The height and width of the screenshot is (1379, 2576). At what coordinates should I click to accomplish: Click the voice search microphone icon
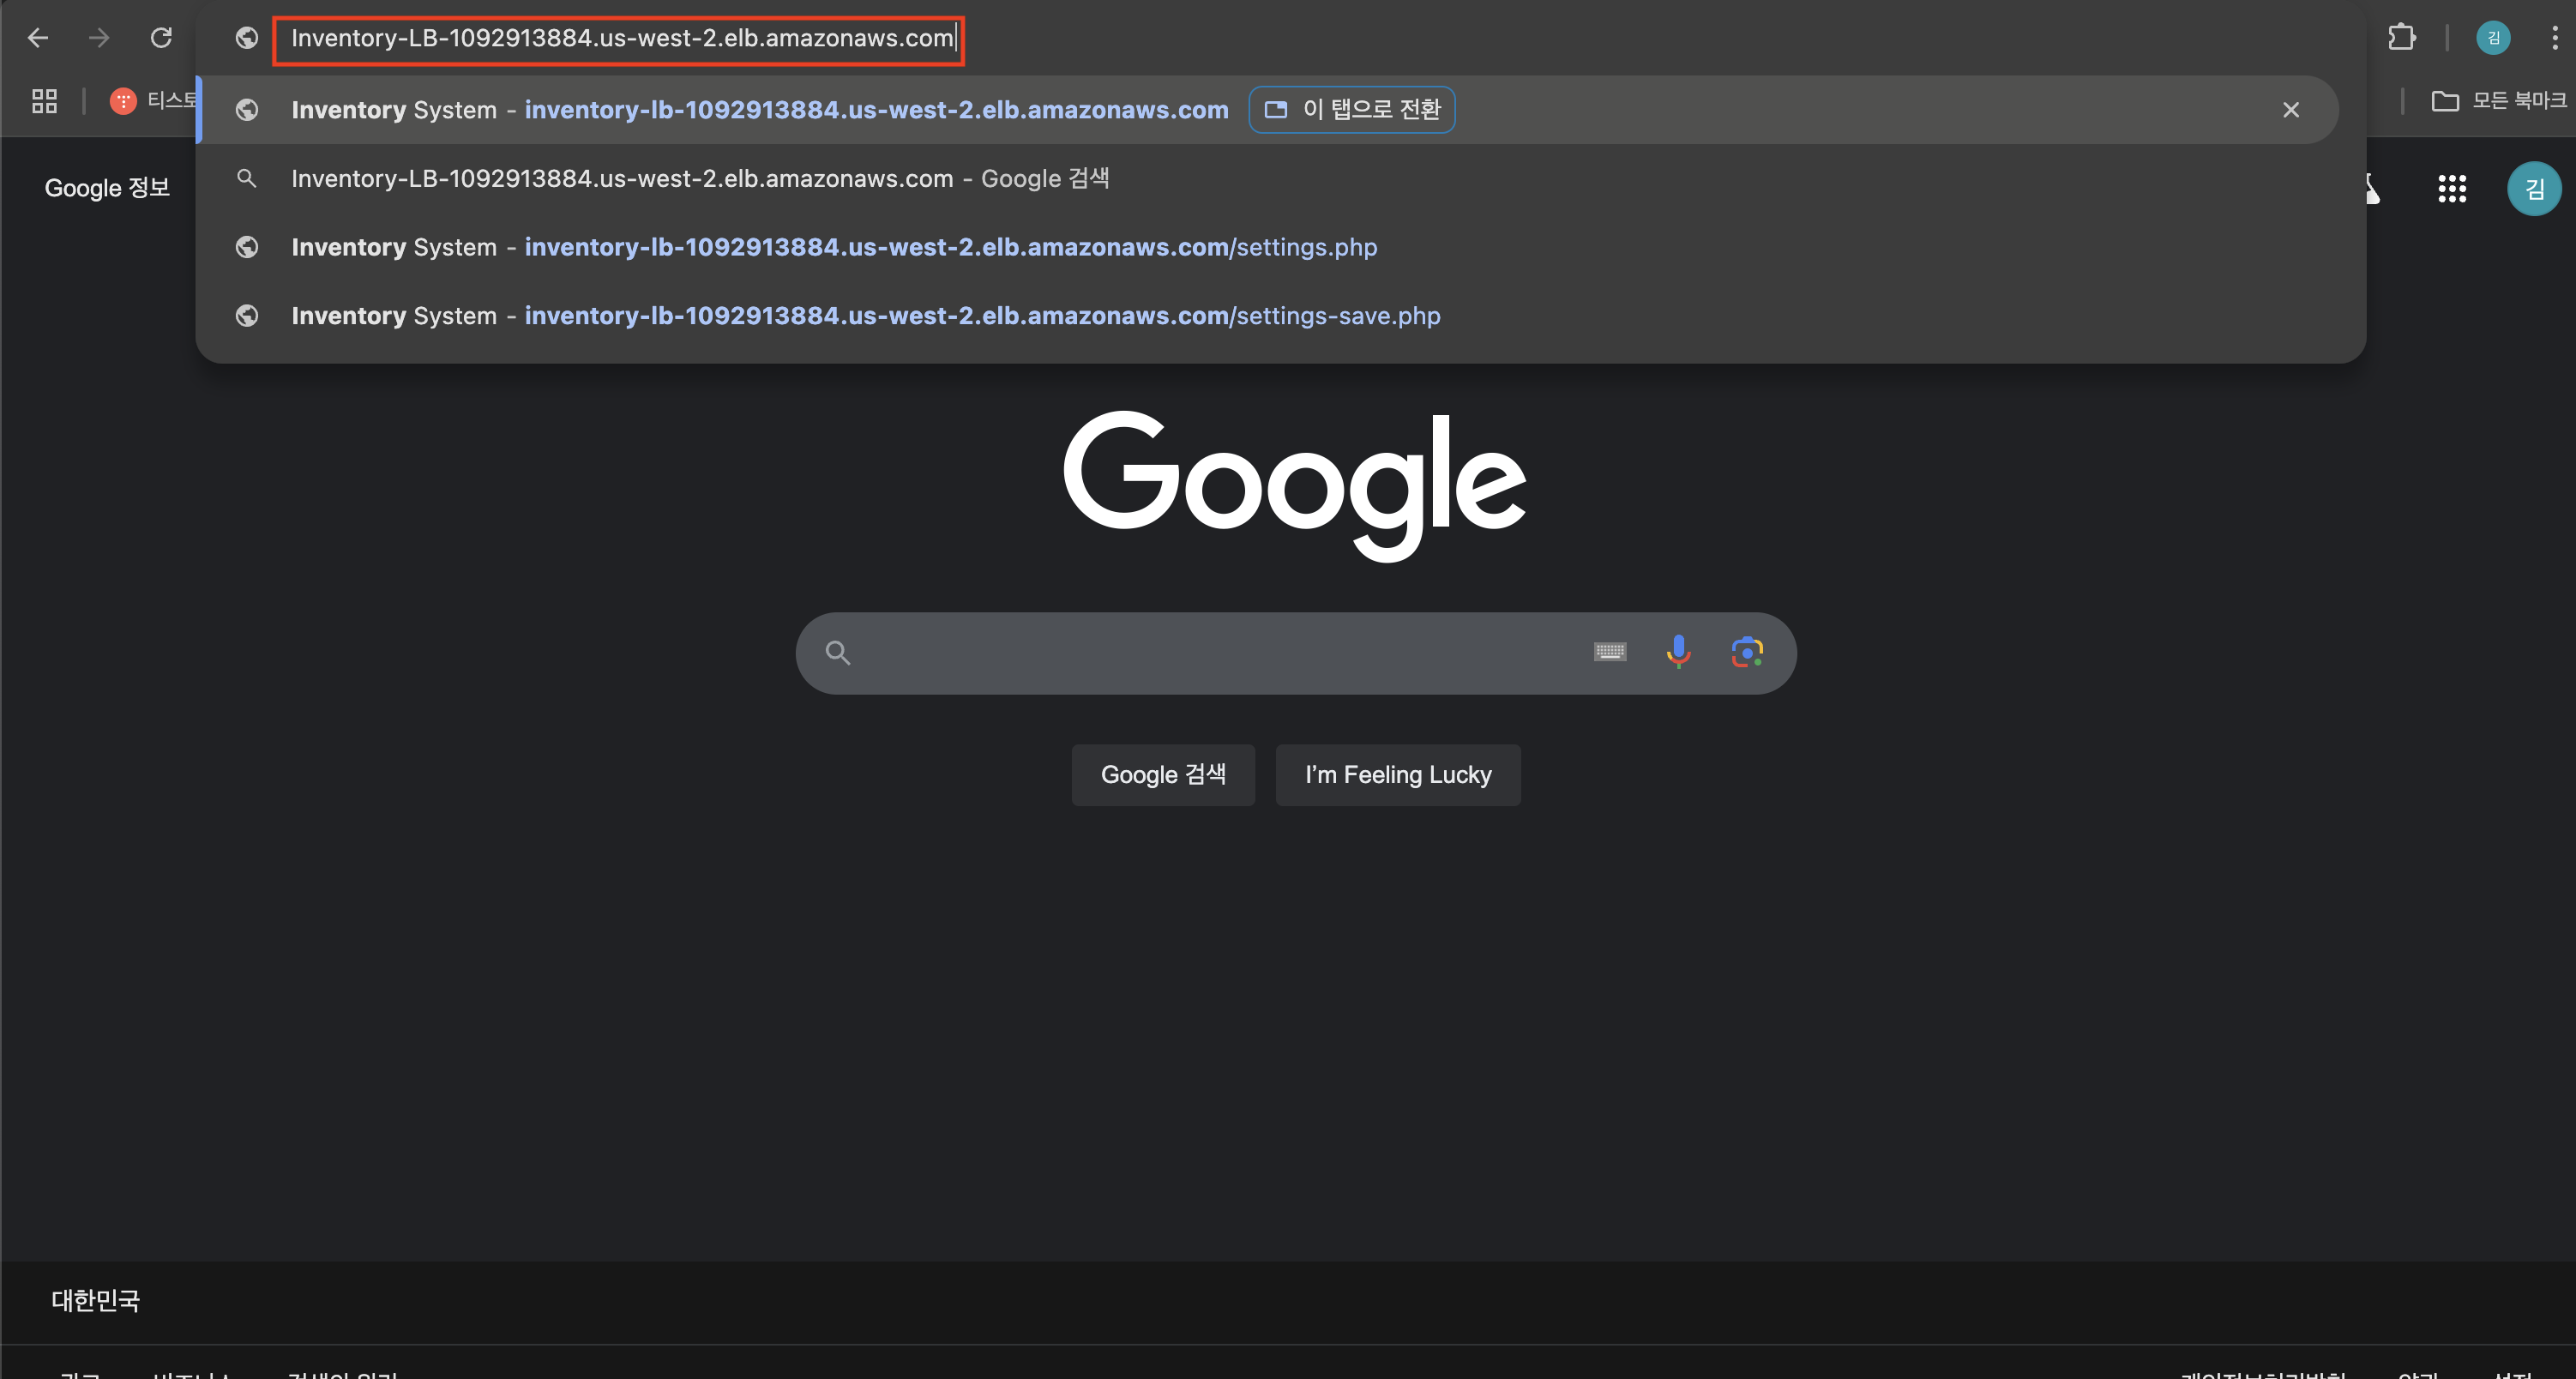1678,652
